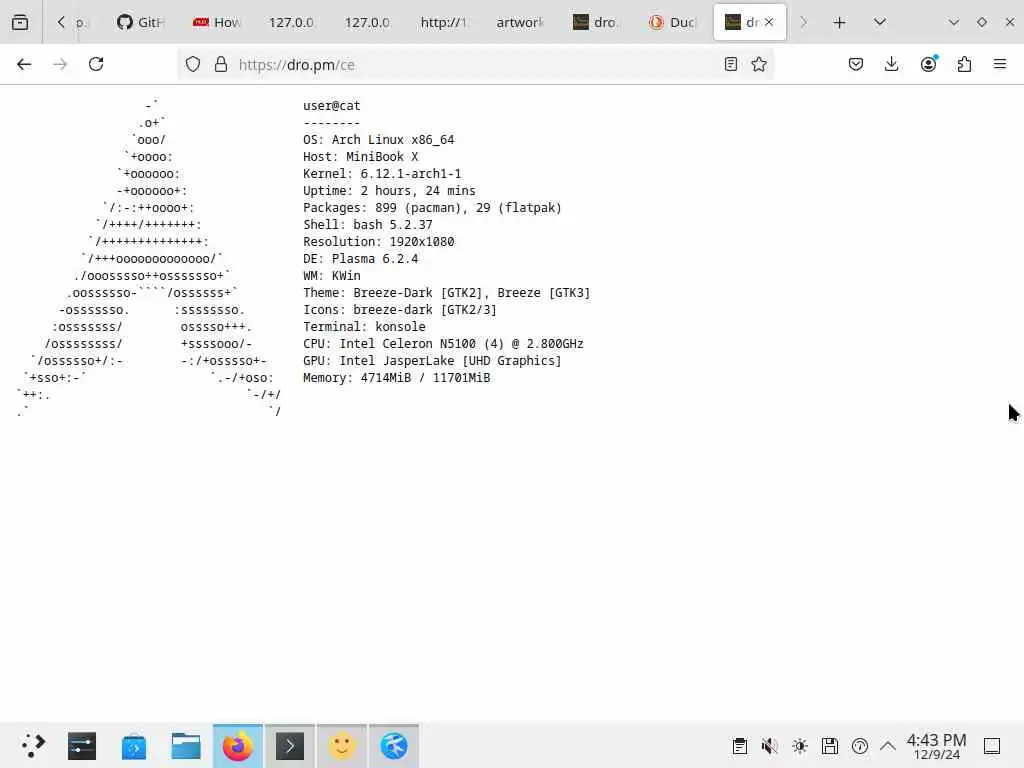Image resolution: width=1024 pixels, height=768 pixels.
Task: Close the active dro.pm tab
Action: [x=769, y=22]
